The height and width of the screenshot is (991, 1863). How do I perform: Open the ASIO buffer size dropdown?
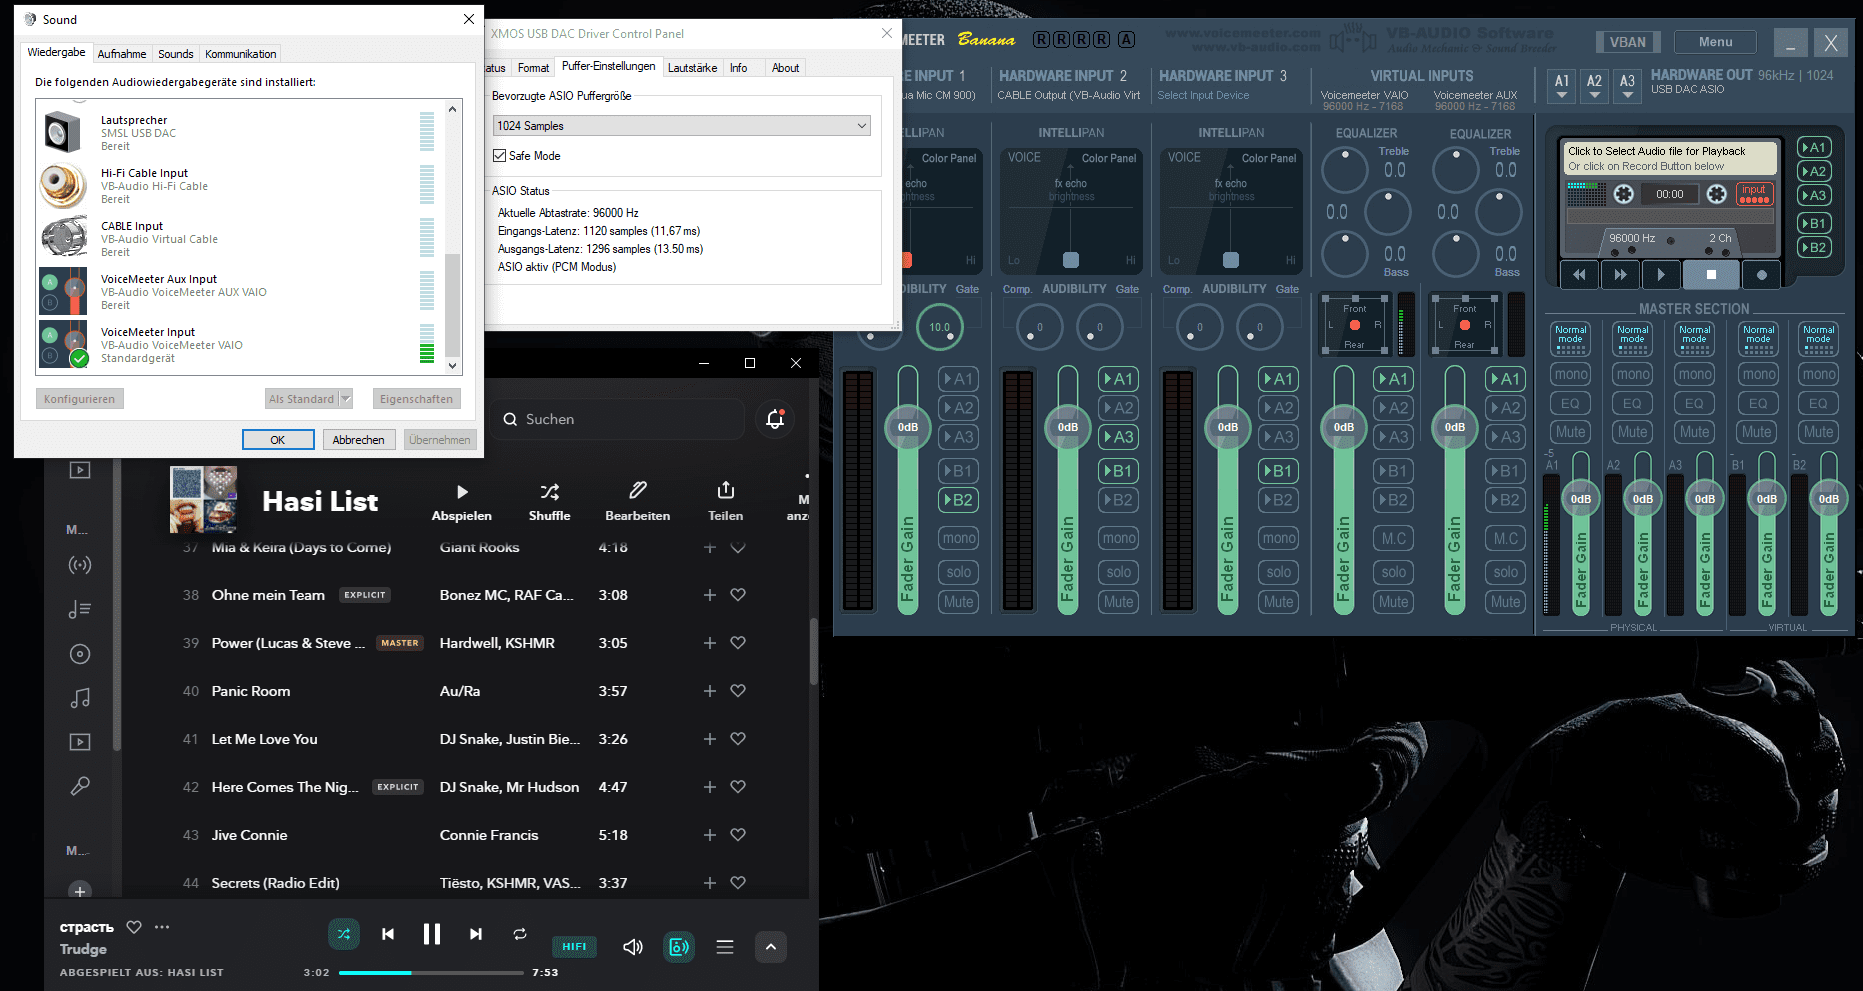pos(681,126)
